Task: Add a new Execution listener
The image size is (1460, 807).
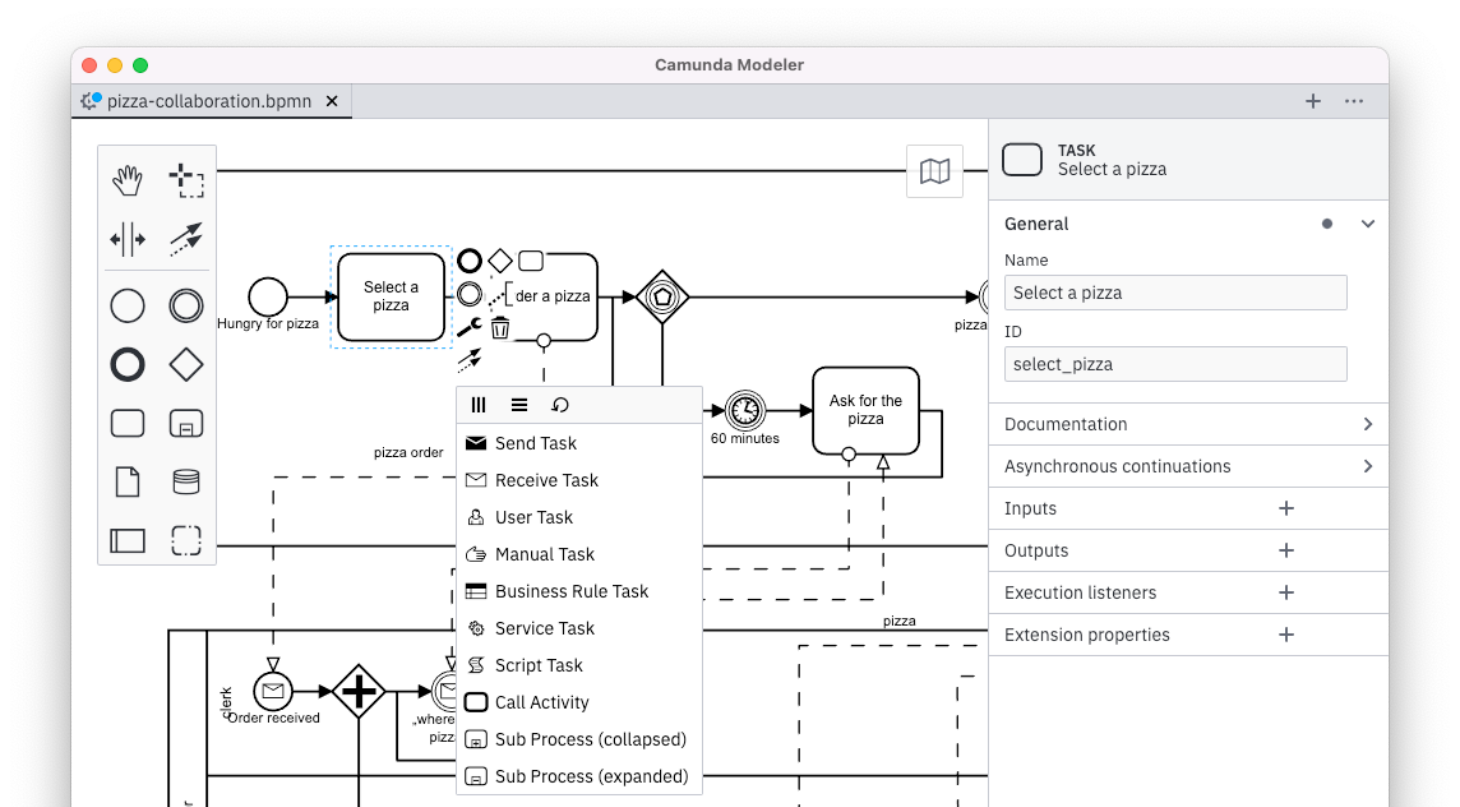Action: 1286,592
